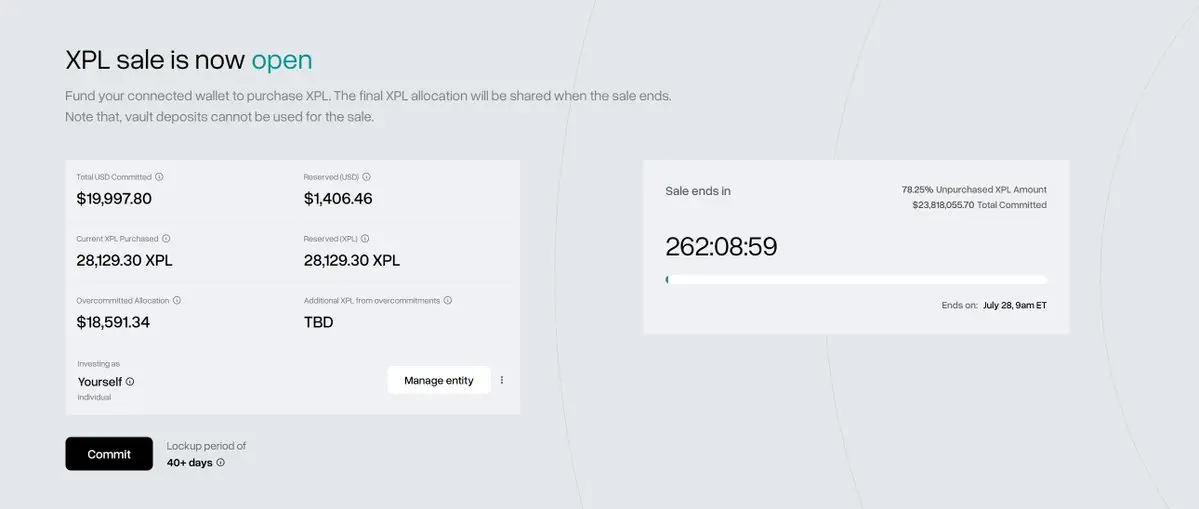Click the $18,591.34 overcommitted value
Image resolution: width=1199 pixels, height=509 pixels.
[x=113, y=323]
